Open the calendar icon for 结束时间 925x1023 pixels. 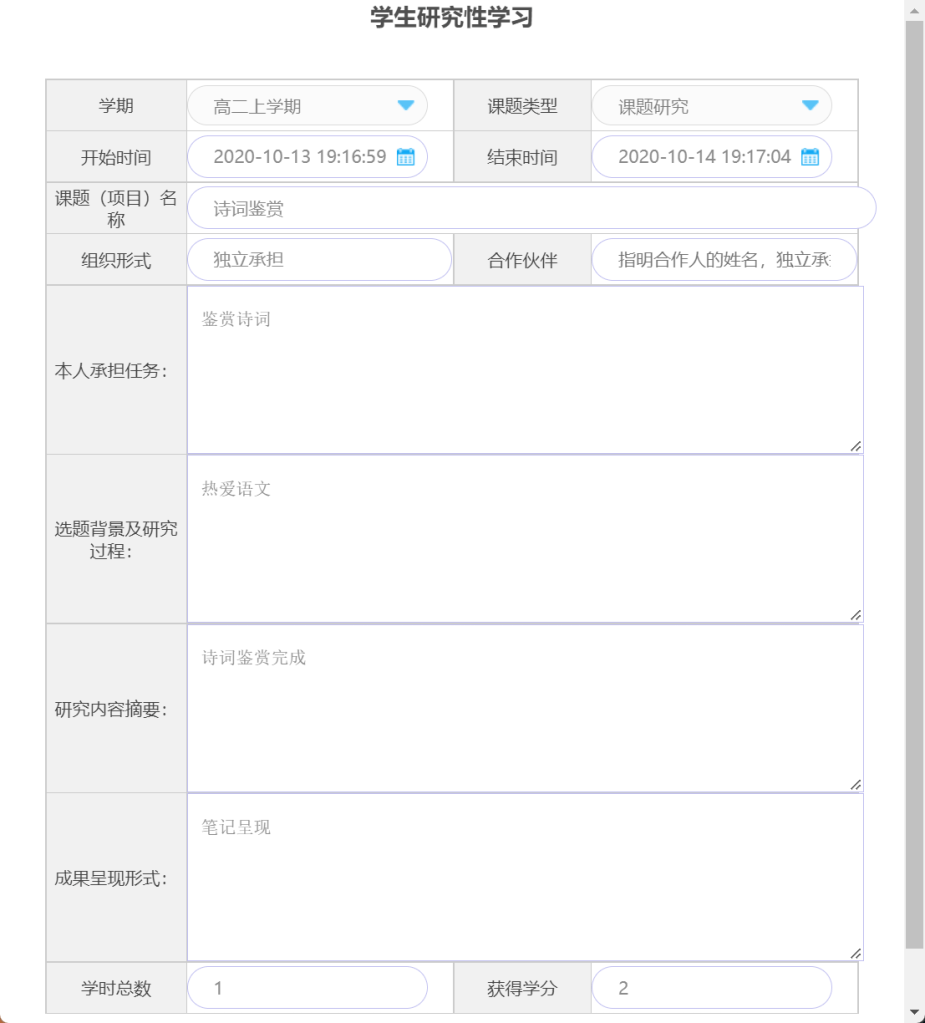pos(810,157)
